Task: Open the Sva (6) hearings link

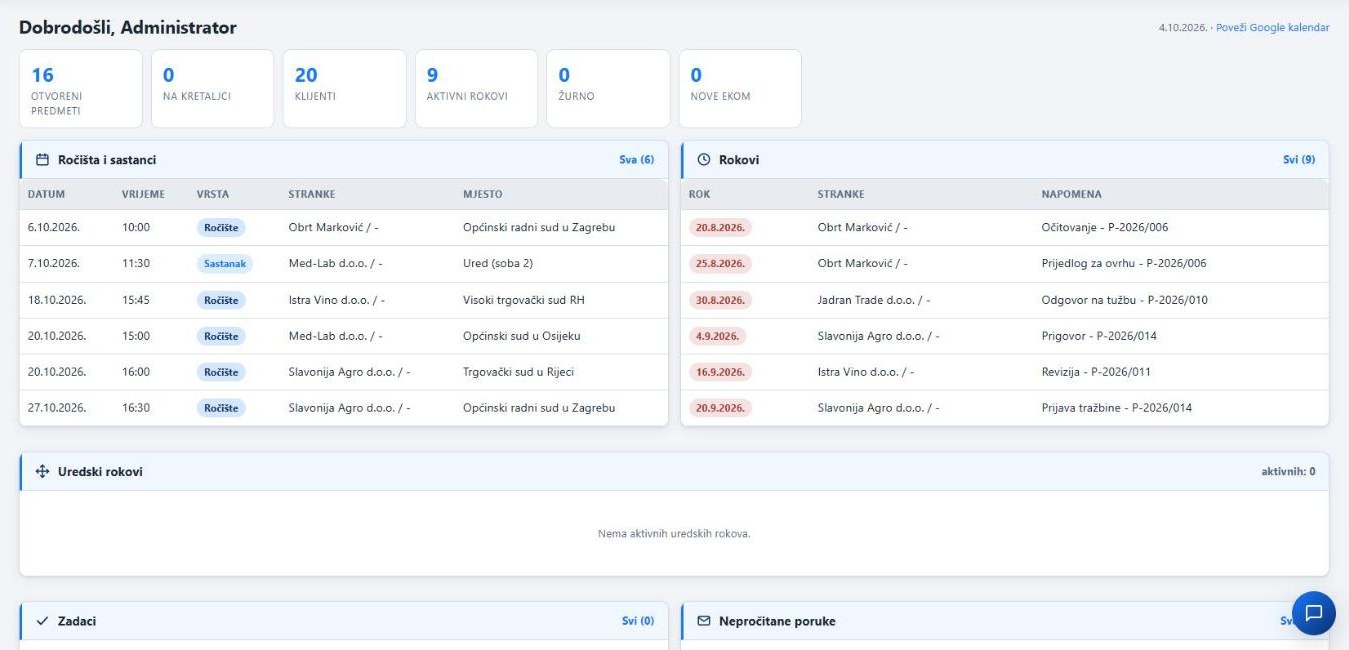Action: (x=637, y=160)
